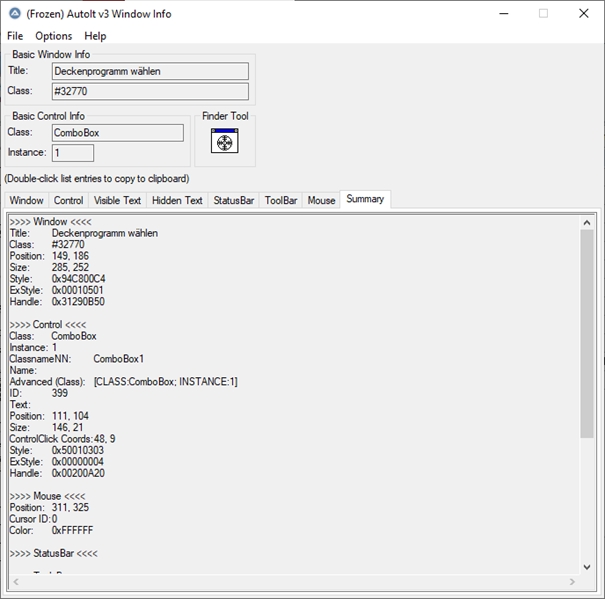Select the control Position '111, 104' line
This screenshot has height=599, width=605.
click(x=49, y=416)
